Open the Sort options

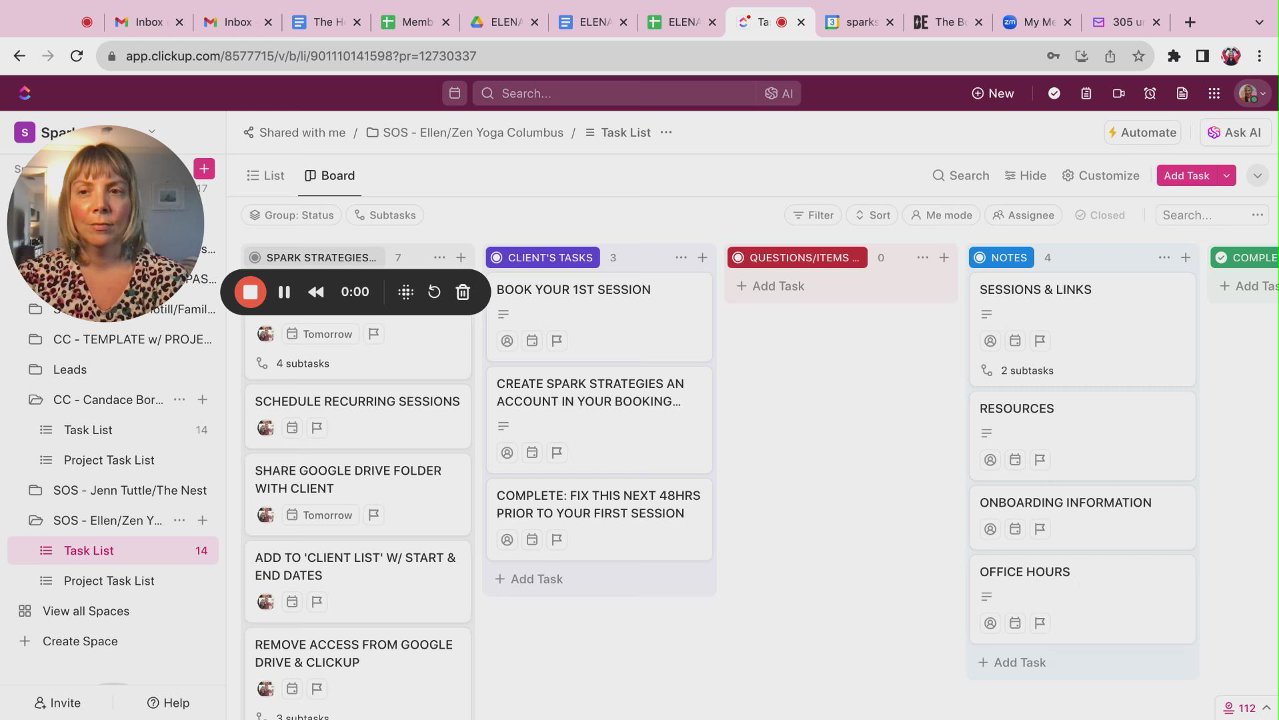(x=871, y=215)
